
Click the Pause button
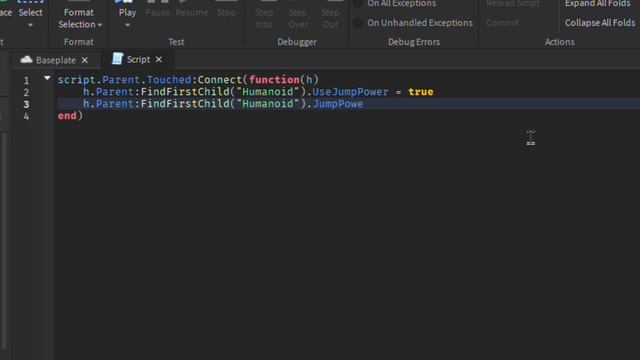click(157, 12)
